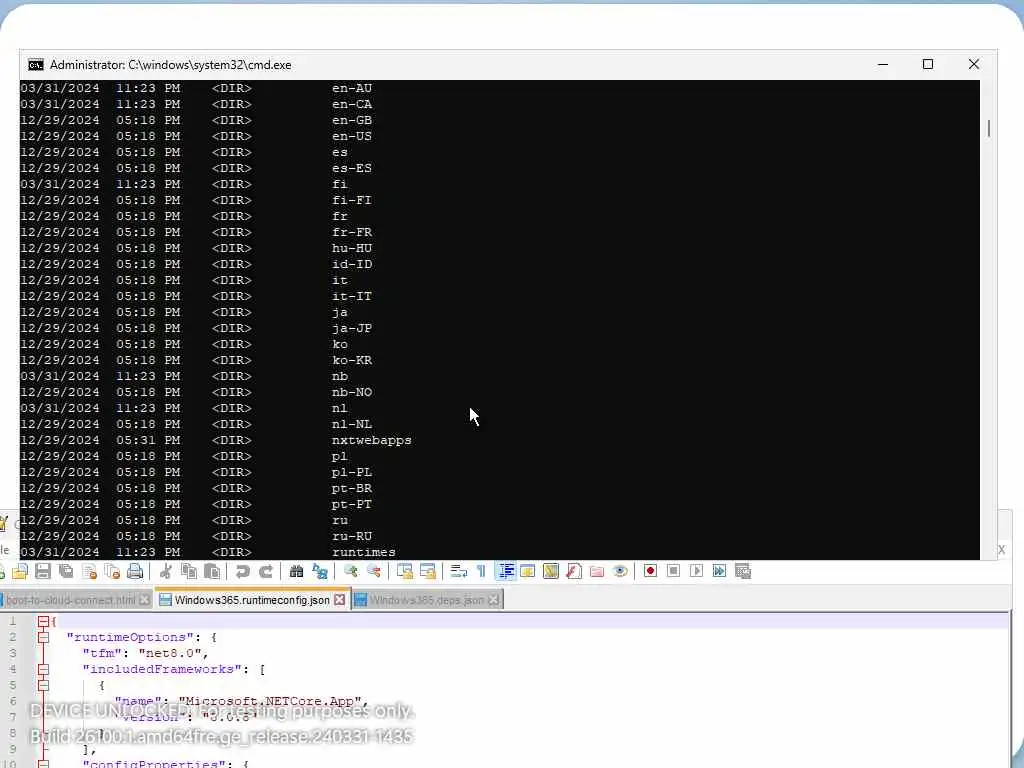Click Run Macro Multiple Times icon
Viewport: 1024px width, 768px height.
click(x=719, y=571)
